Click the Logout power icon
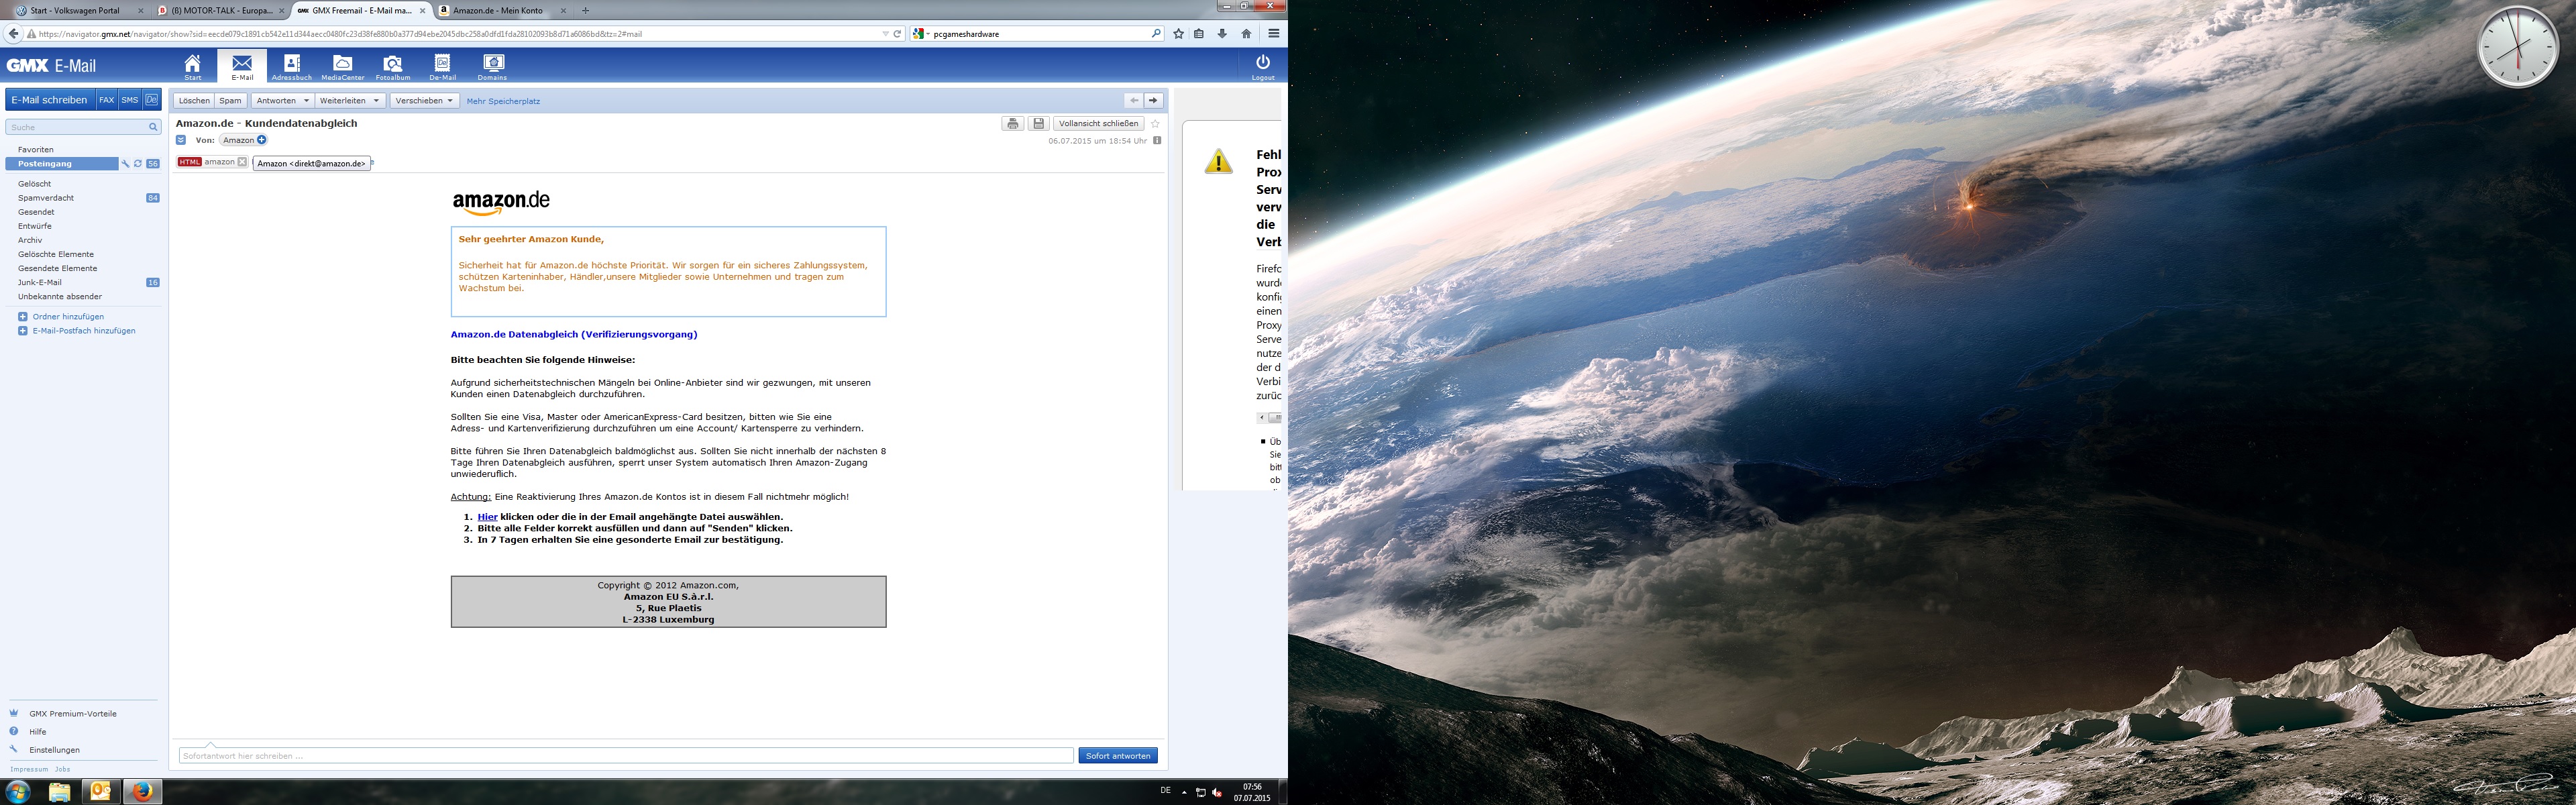 (x=1262, y=63)
